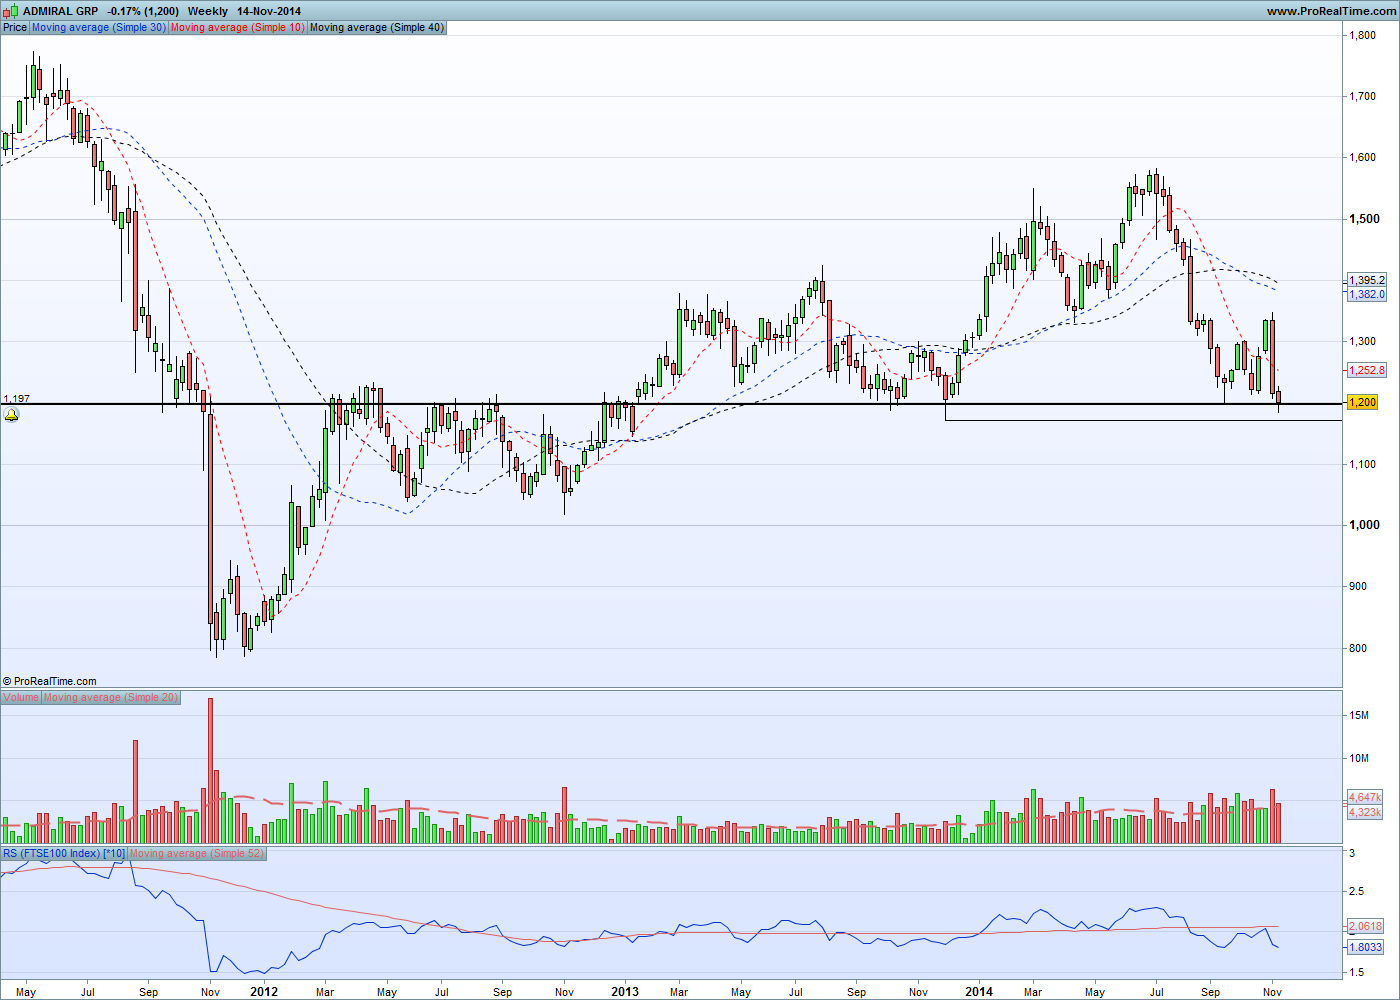Screen dimensions: 1400x1000
Task: Click the 1,197 alert level label
Action: 17,398
